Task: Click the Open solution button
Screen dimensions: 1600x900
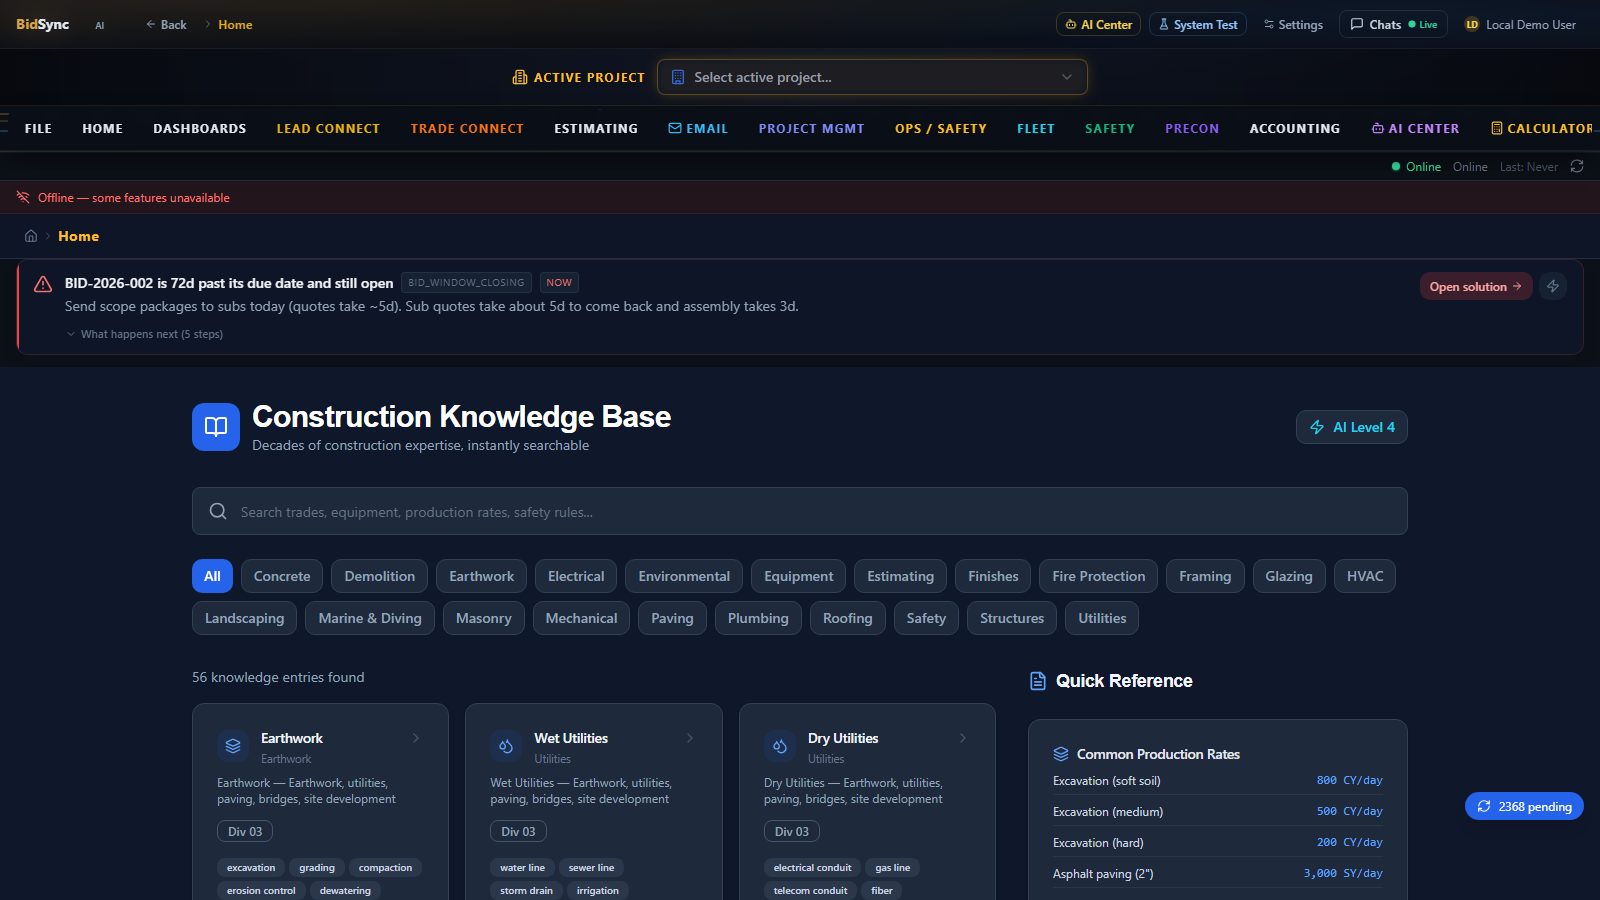Action: (x=1476, y=286)
